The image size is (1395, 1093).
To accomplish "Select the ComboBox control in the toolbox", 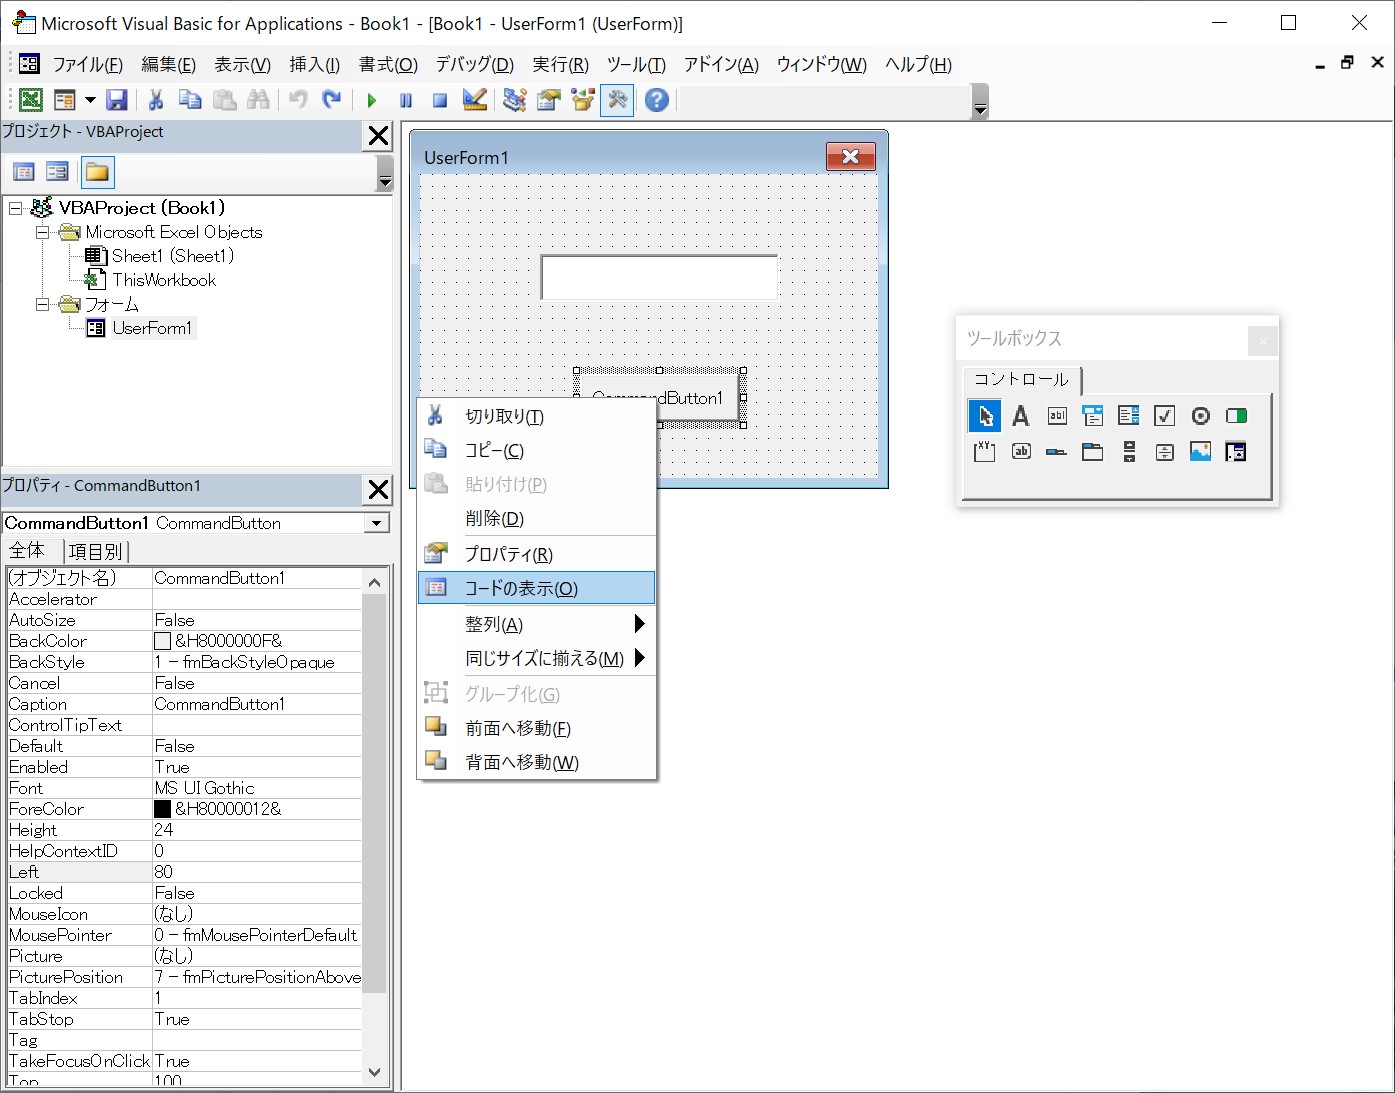I will pyautogui.click(x=1092, y=415).
